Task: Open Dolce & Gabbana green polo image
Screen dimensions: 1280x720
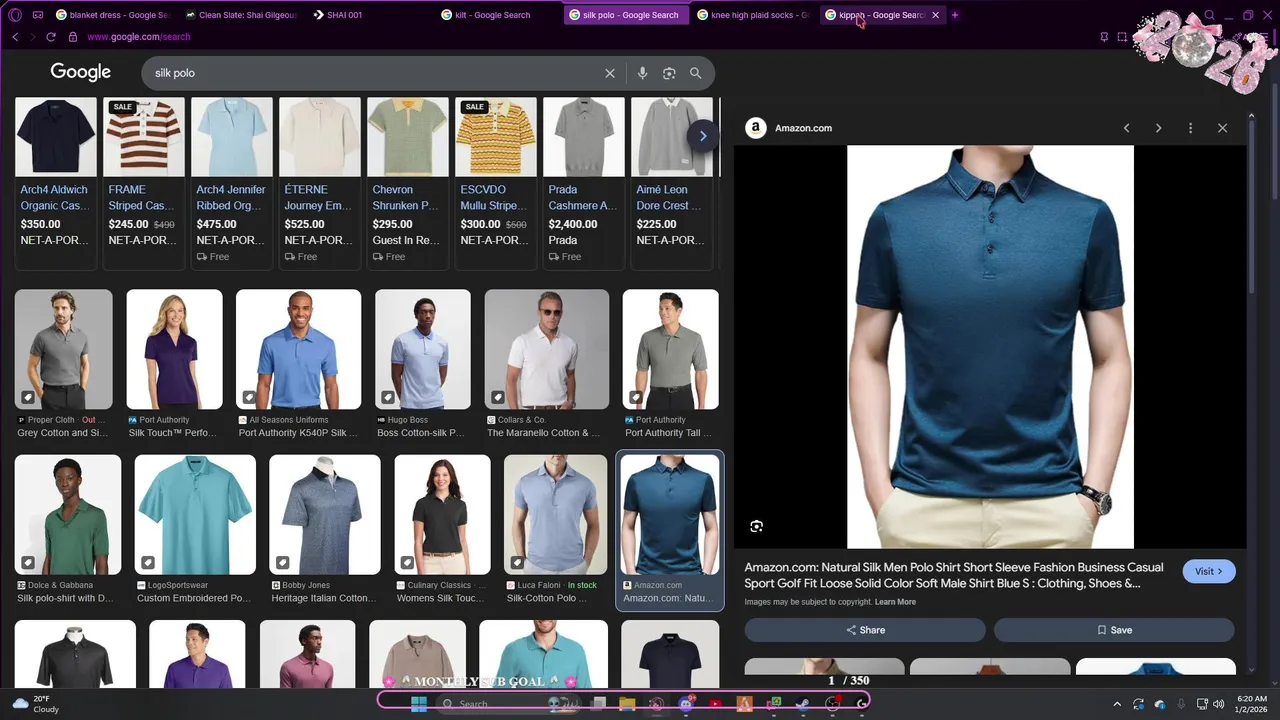Action: (68, 515)
